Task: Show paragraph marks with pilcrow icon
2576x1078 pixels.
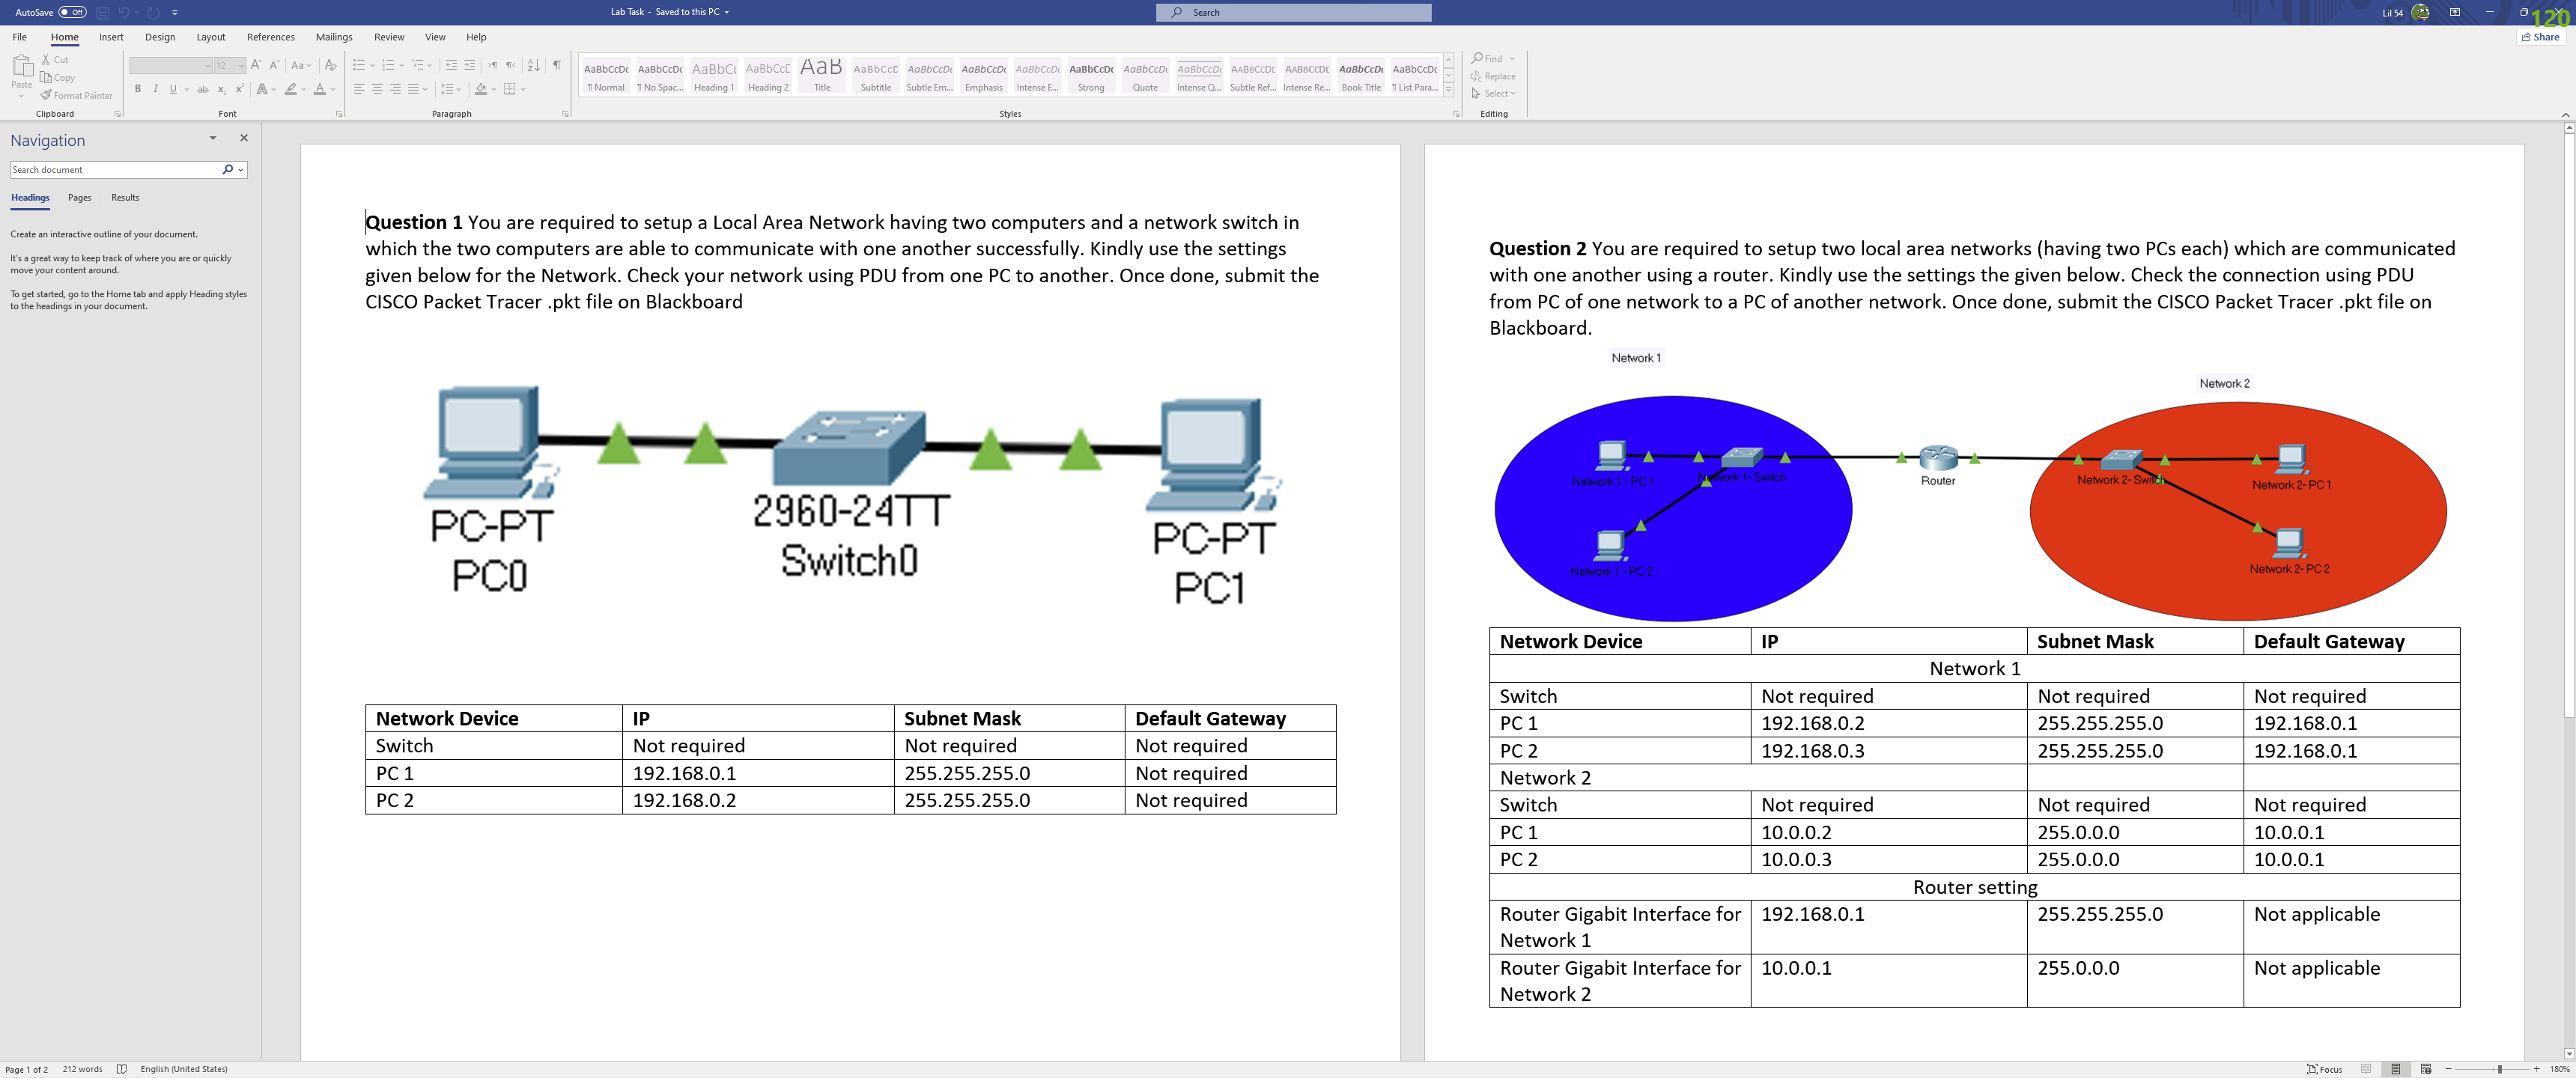Action: 557,65
